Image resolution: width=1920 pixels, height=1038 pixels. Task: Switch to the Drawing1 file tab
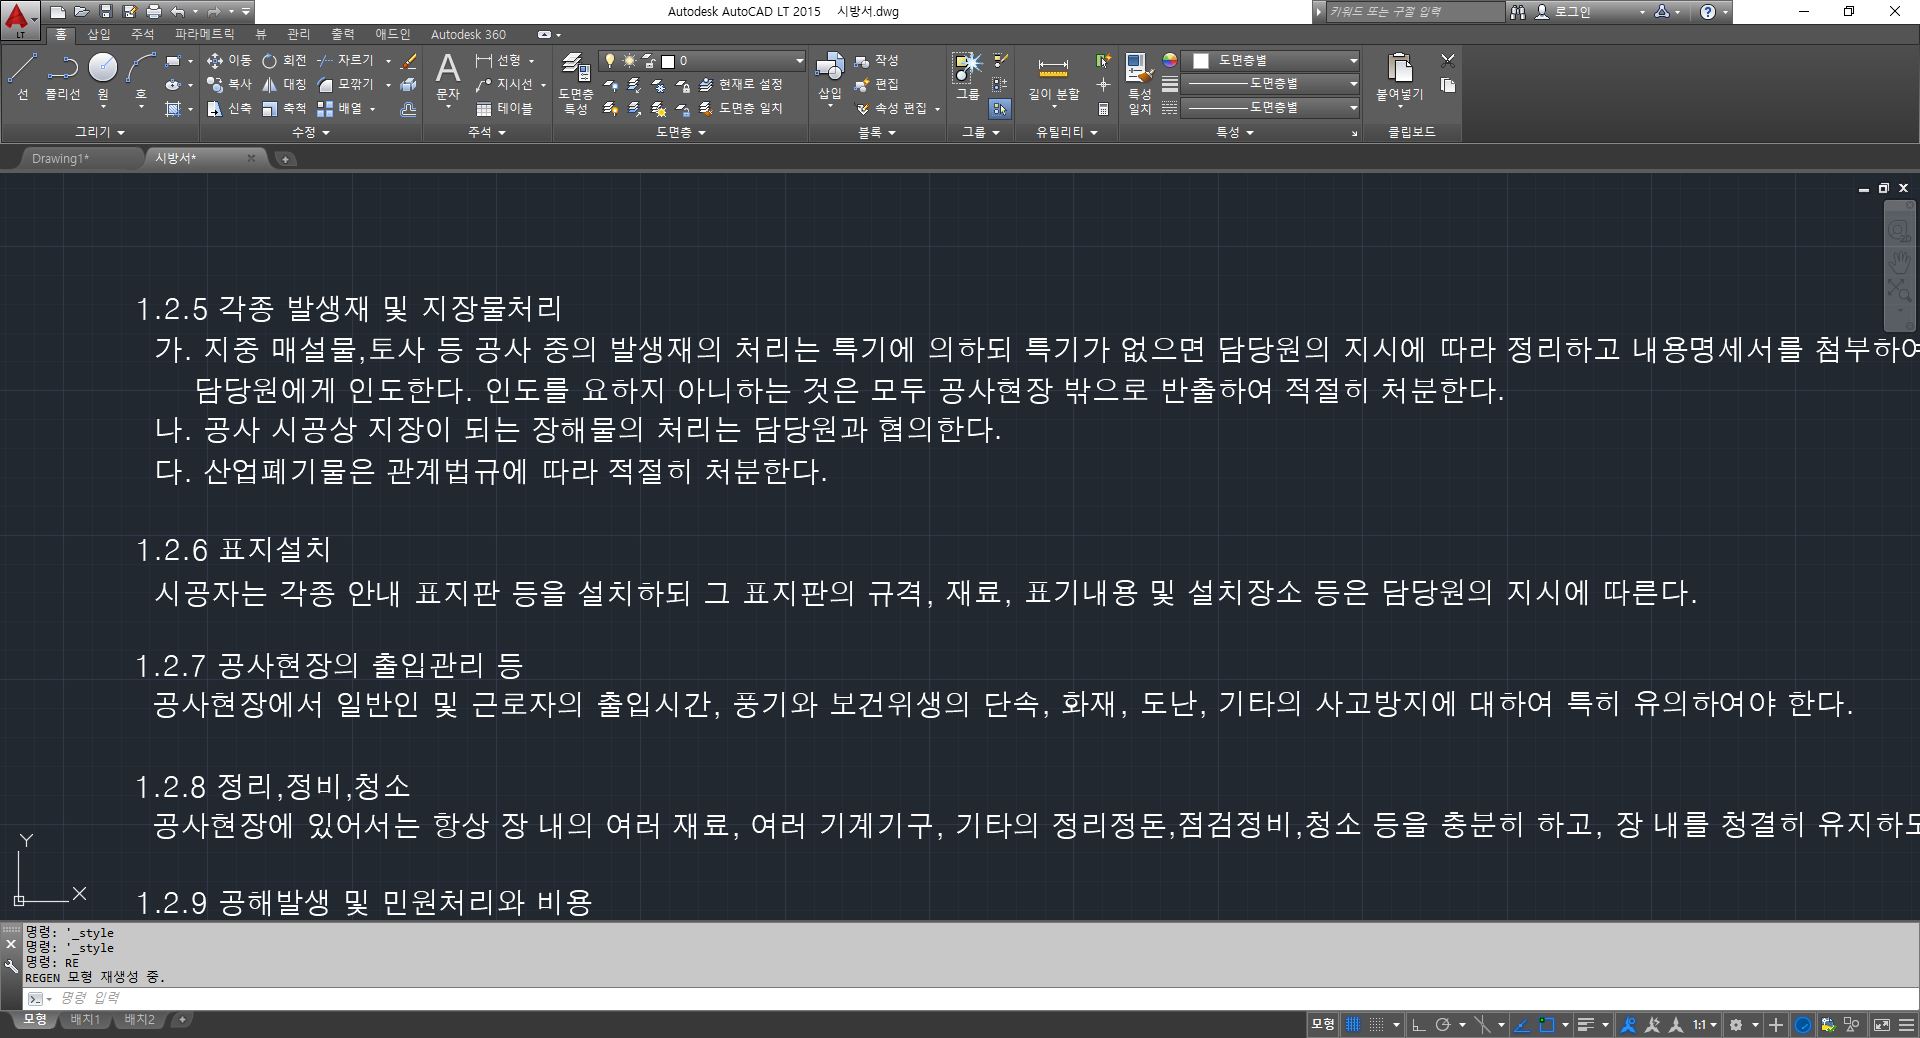tap(61, 157)
